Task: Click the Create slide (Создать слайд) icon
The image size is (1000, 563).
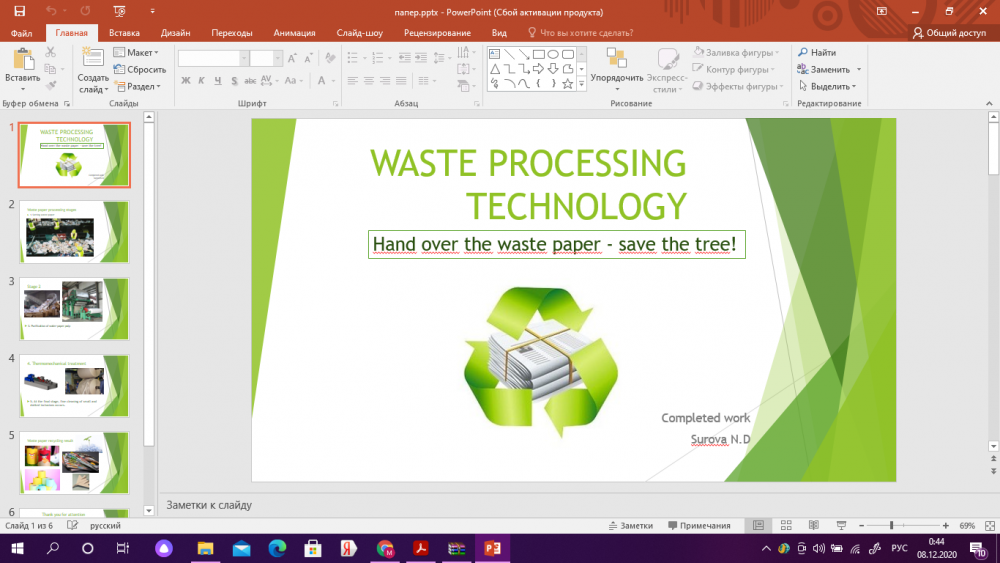Action: [x=93, y=59]
